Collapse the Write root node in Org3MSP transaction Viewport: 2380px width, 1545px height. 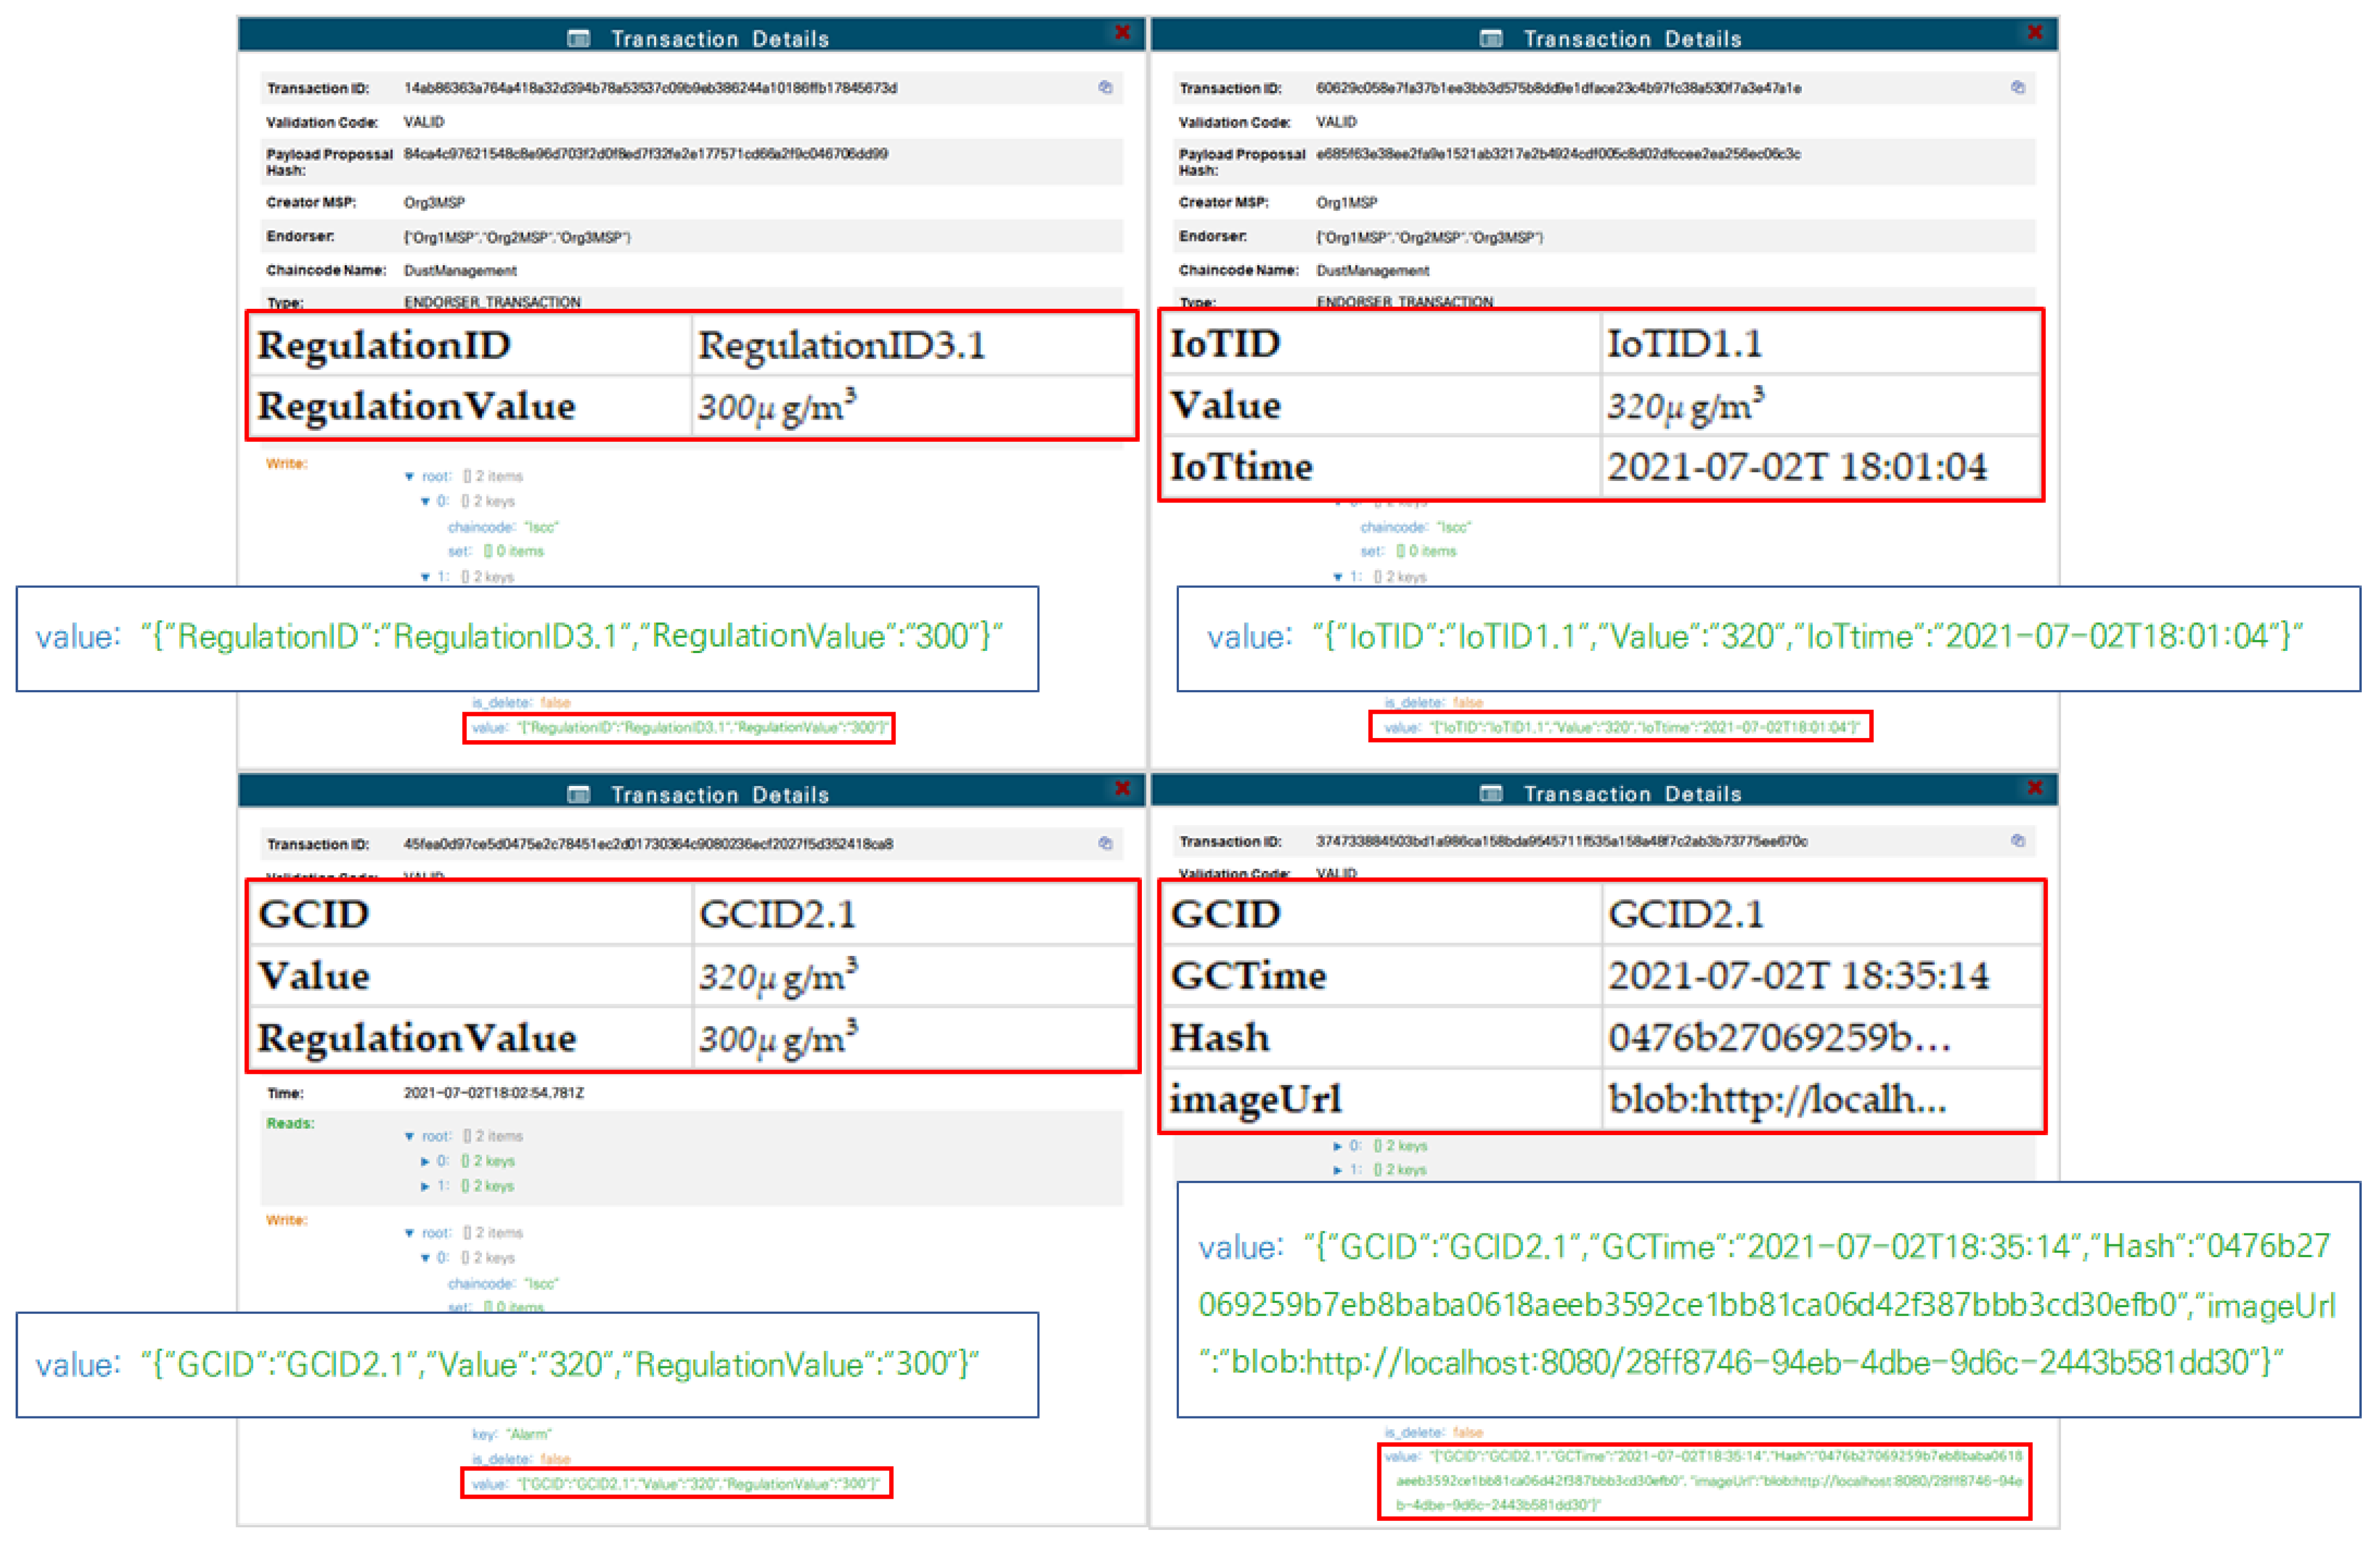tap(409, 476)
